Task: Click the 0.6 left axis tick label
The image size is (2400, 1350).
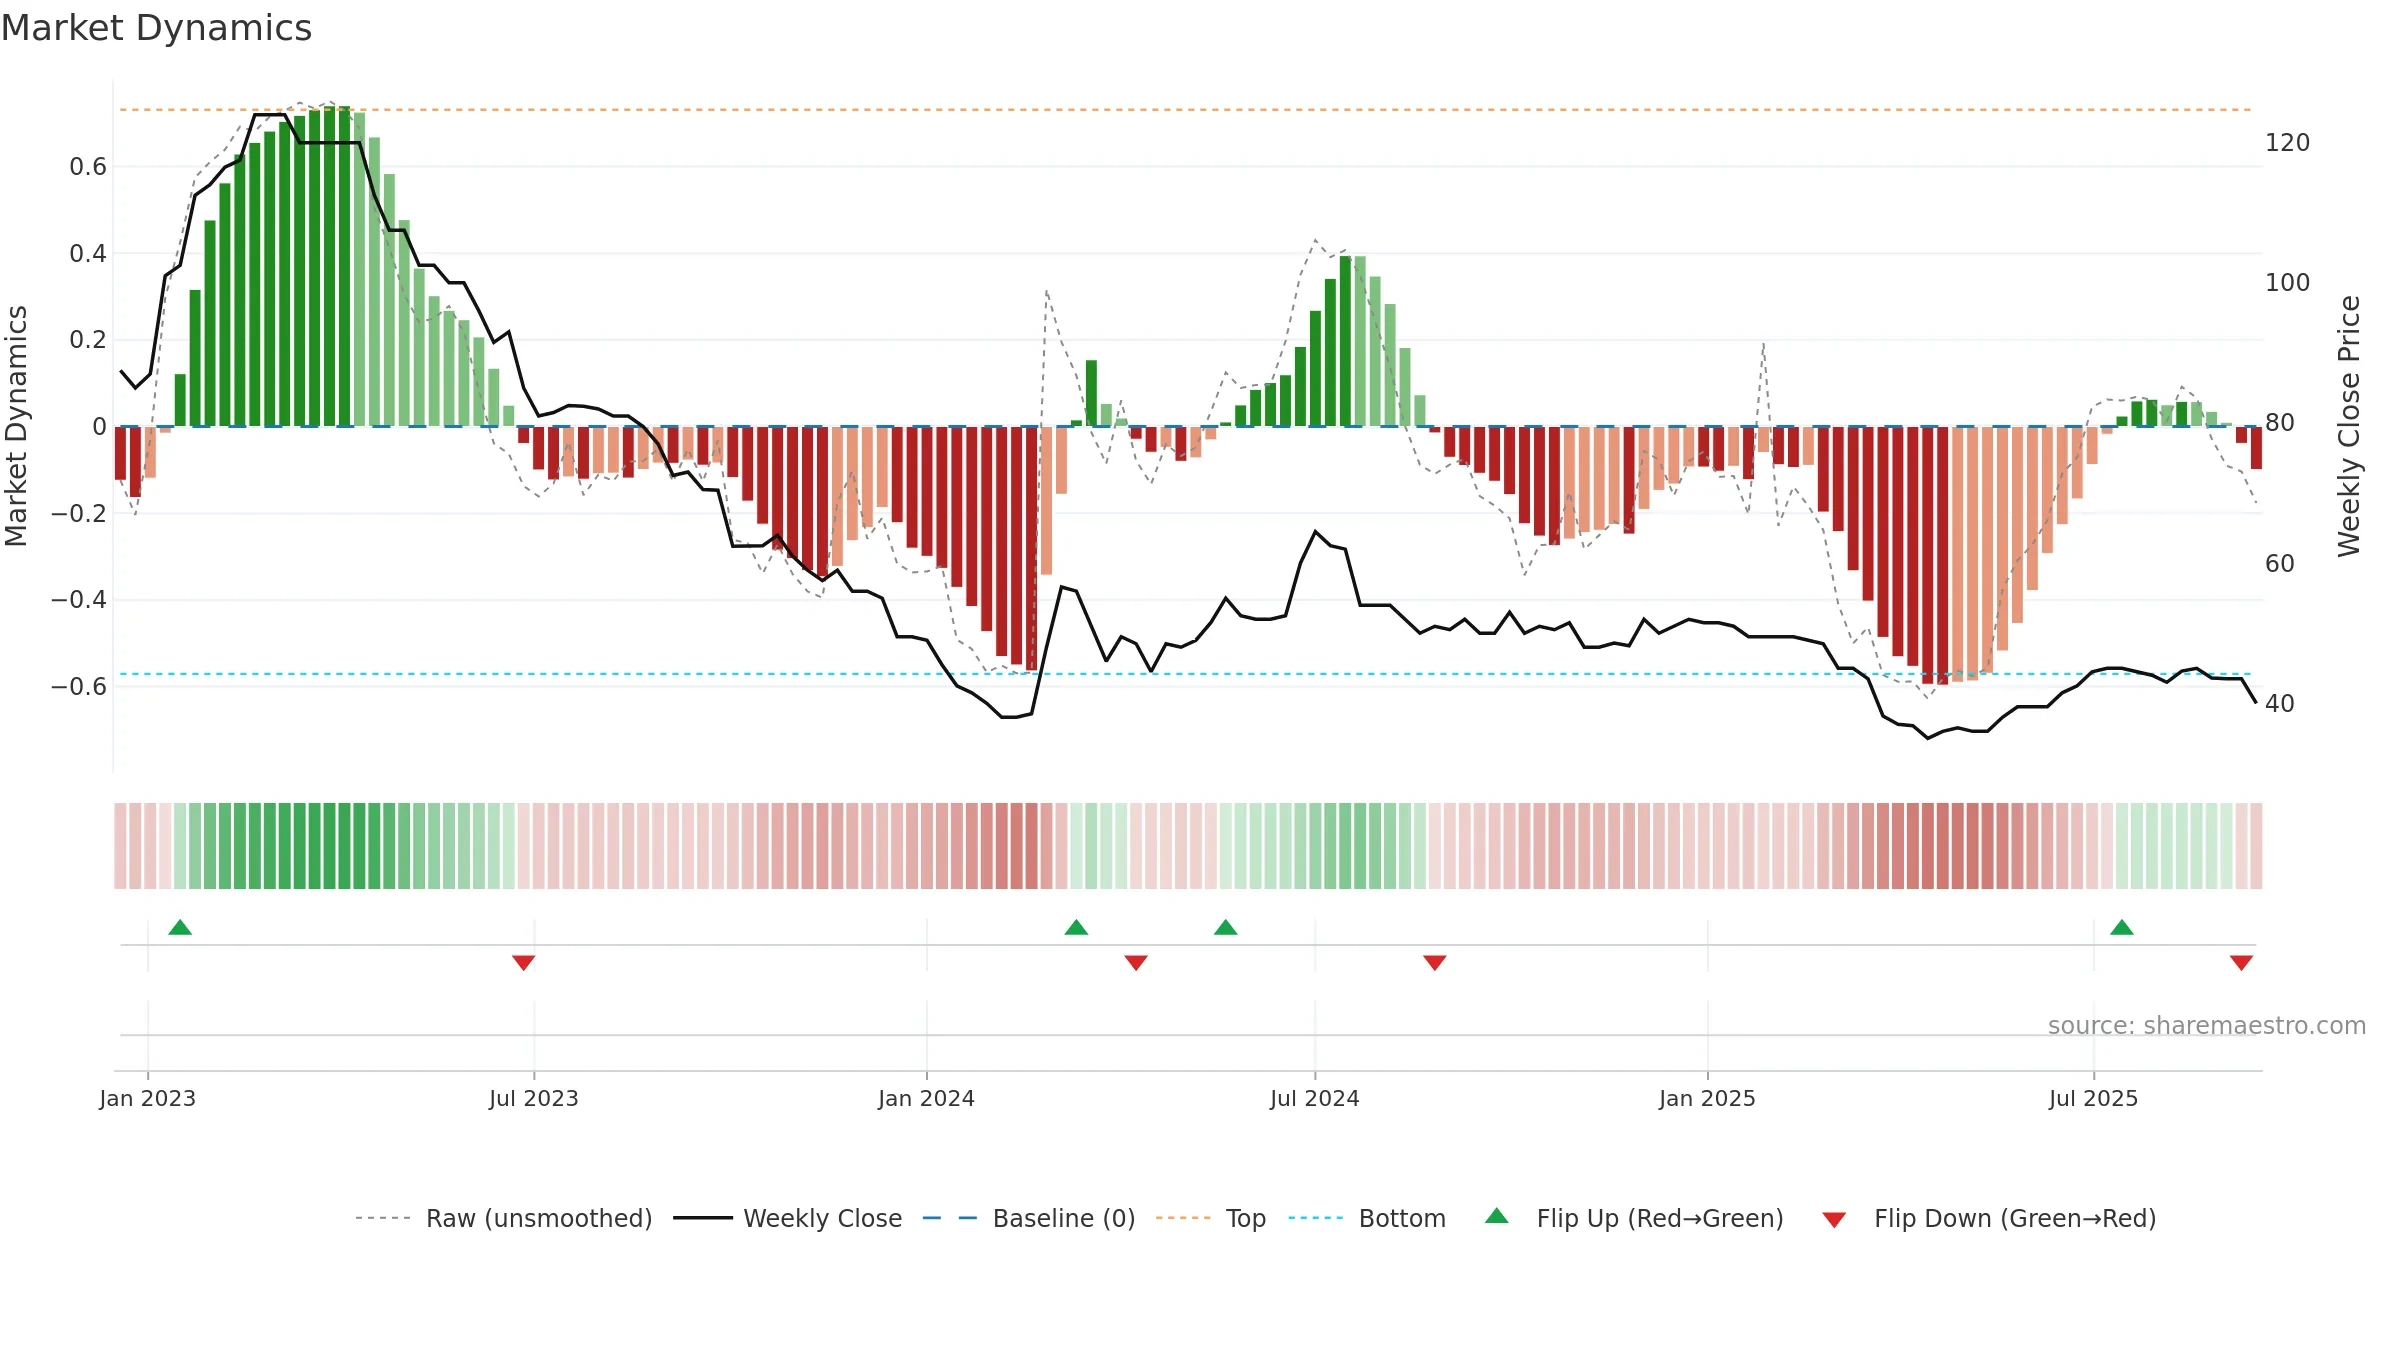Action: tap(88, 166)
